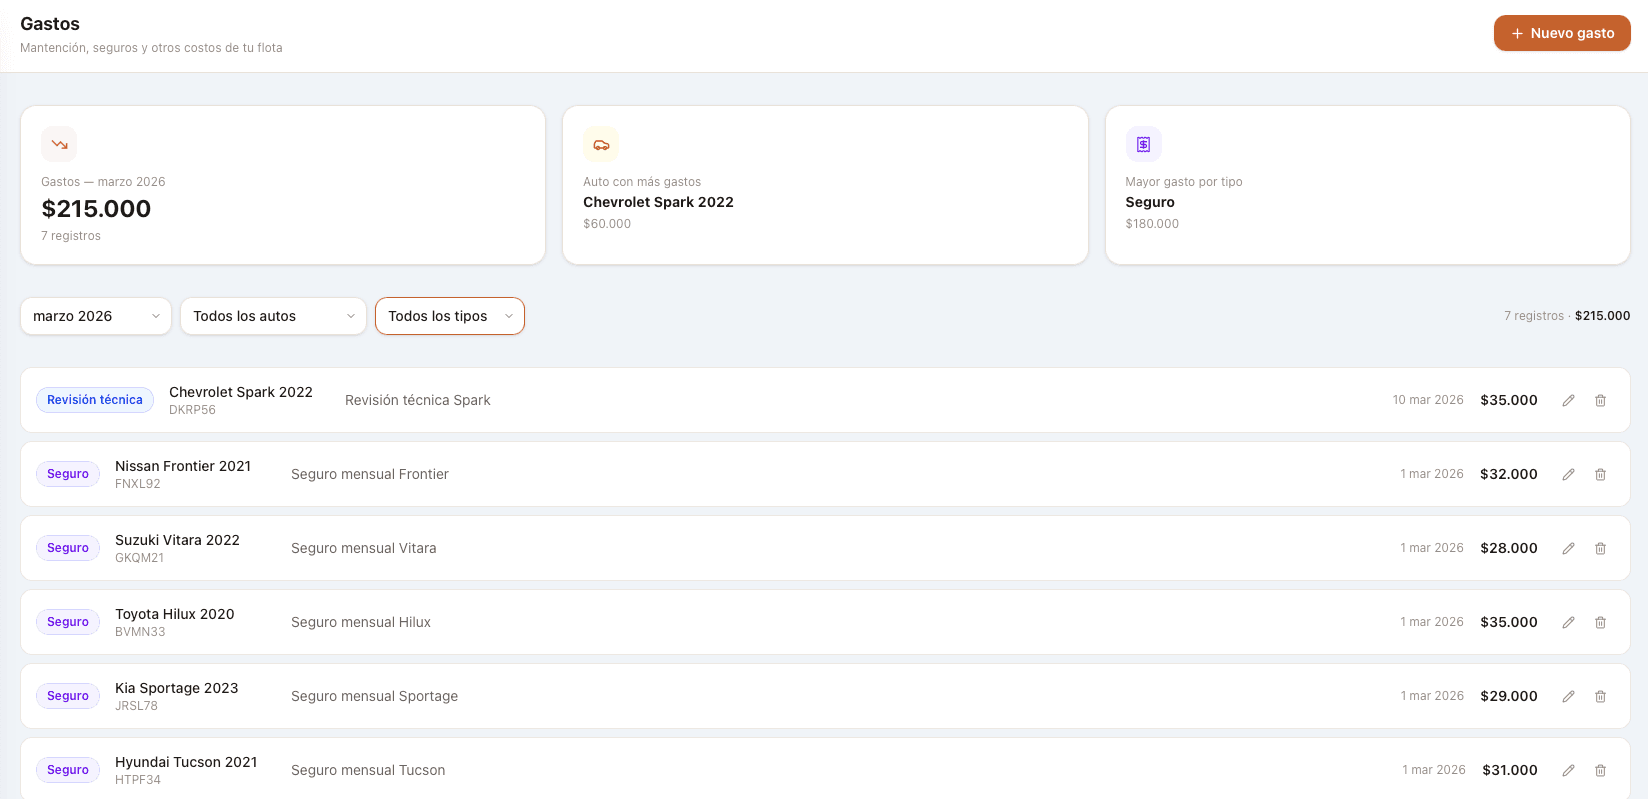Click the Seguro tag on Hyundai Tucson row
The width and height of the screenshot is (1648, 799).
(68, 770)
